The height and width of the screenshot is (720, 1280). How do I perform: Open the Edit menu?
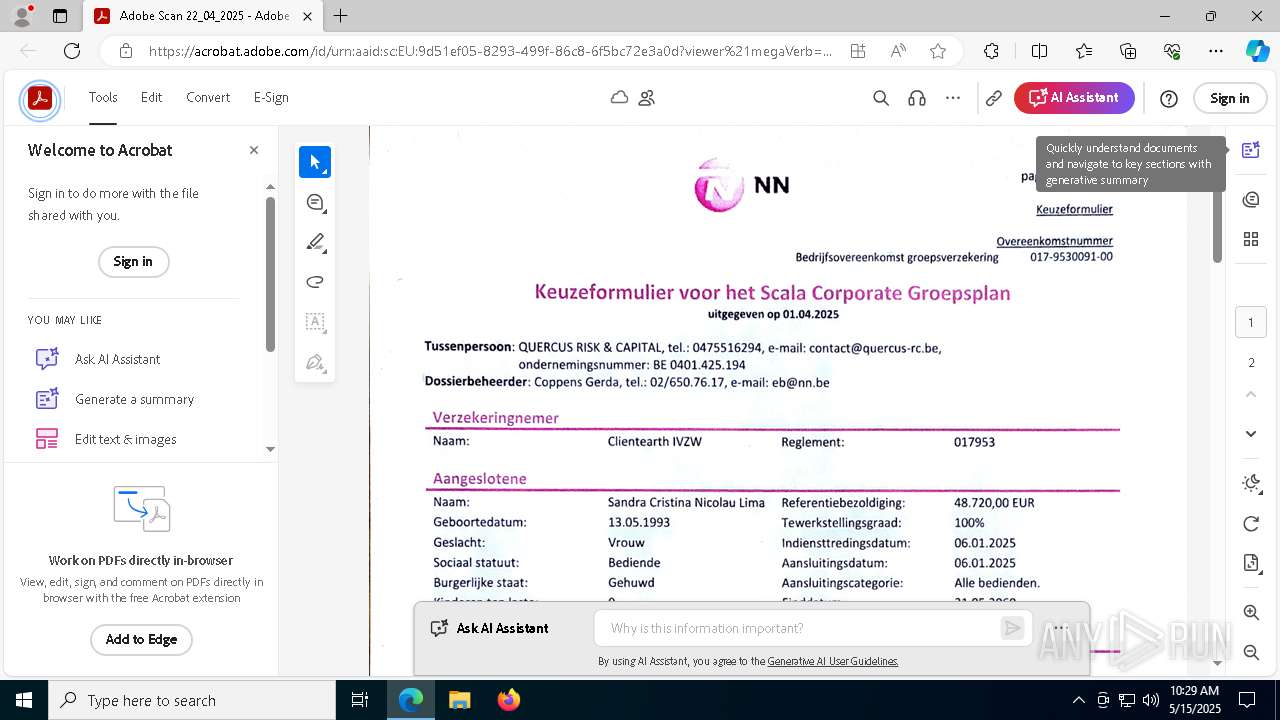[x=151, y=97]
